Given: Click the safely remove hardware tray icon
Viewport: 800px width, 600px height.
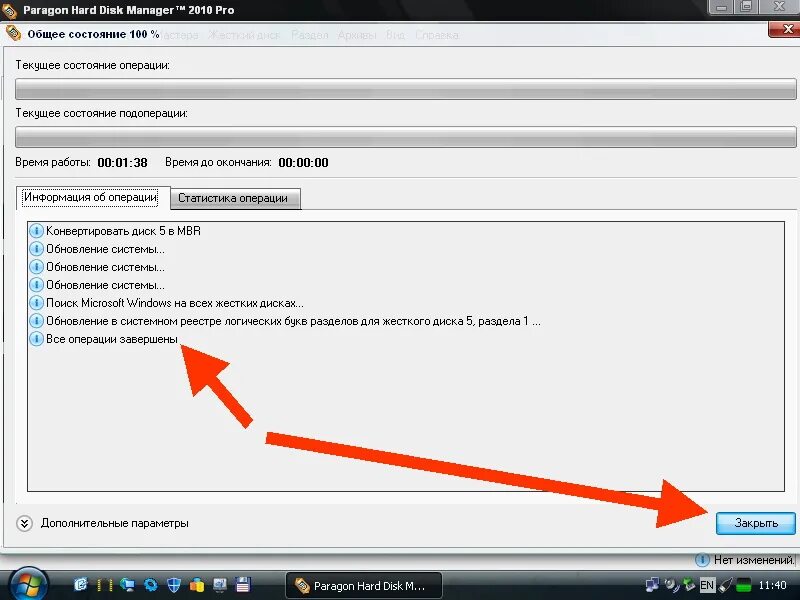Looking at the screenshot, I should click(x=689, y=585).
